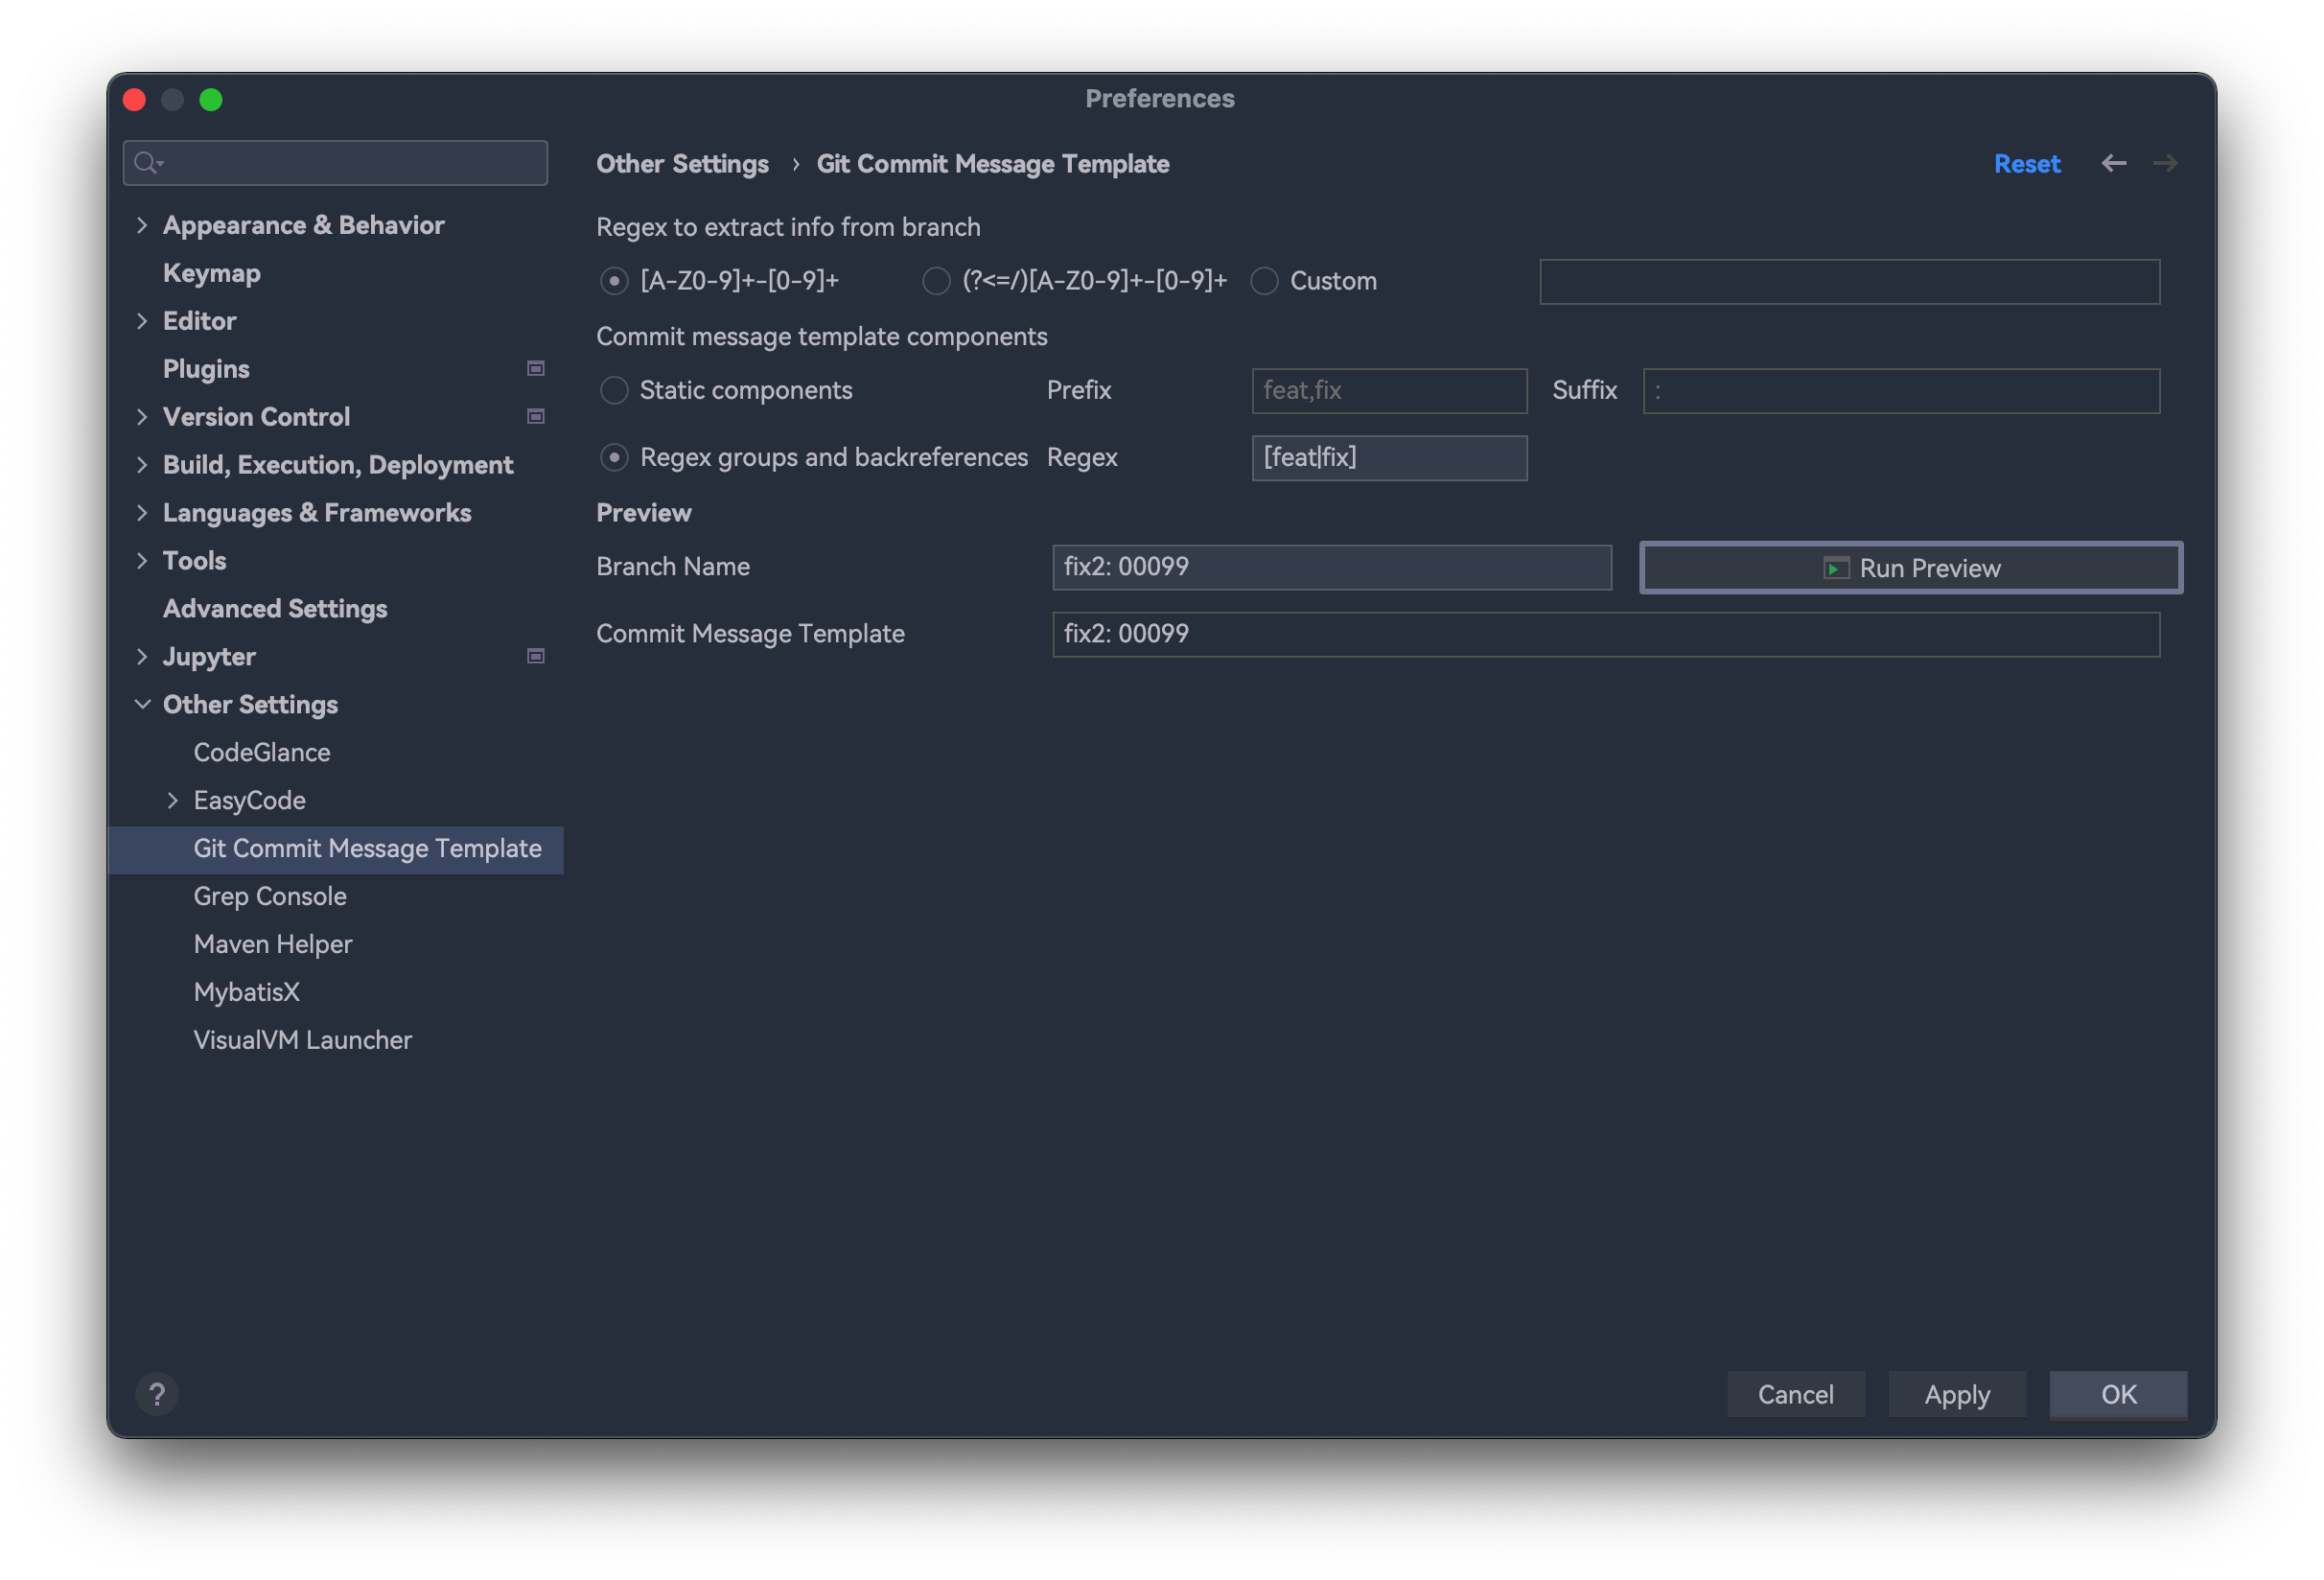Click the Apply button
The image size is (2324, 1580).
tap(1956, 1394)
